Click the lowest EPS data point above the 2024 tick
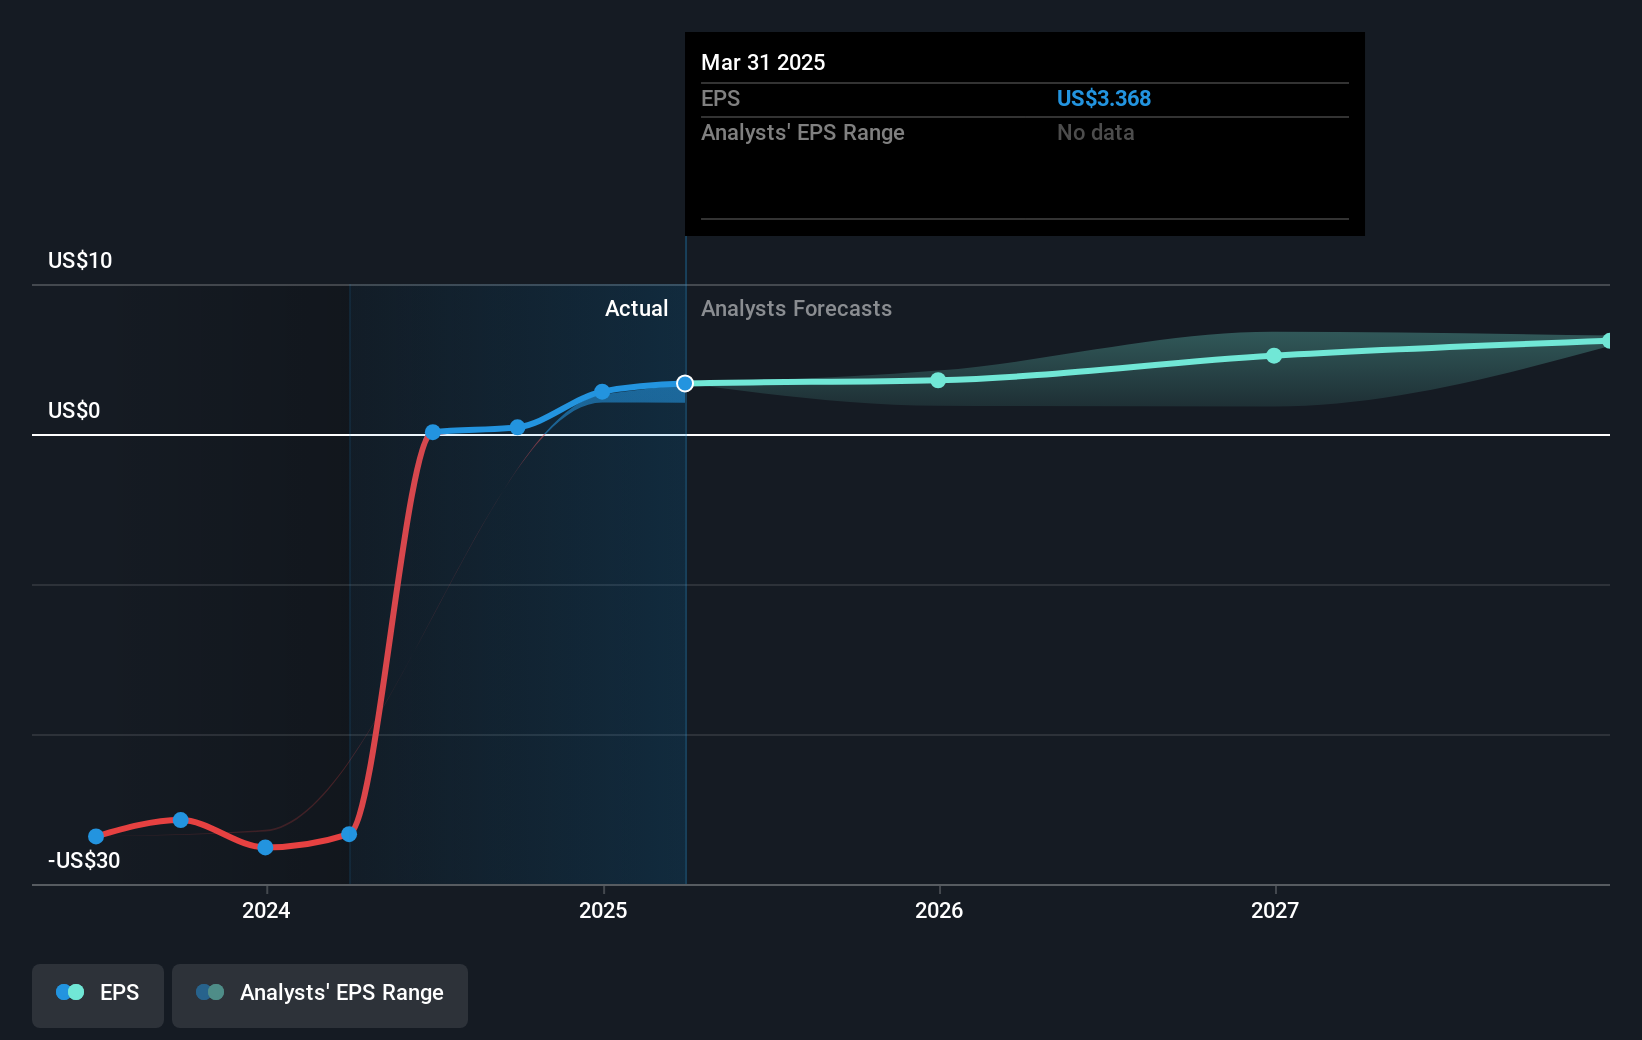This screenshot has height=1040, width=1642. [265, 847]
